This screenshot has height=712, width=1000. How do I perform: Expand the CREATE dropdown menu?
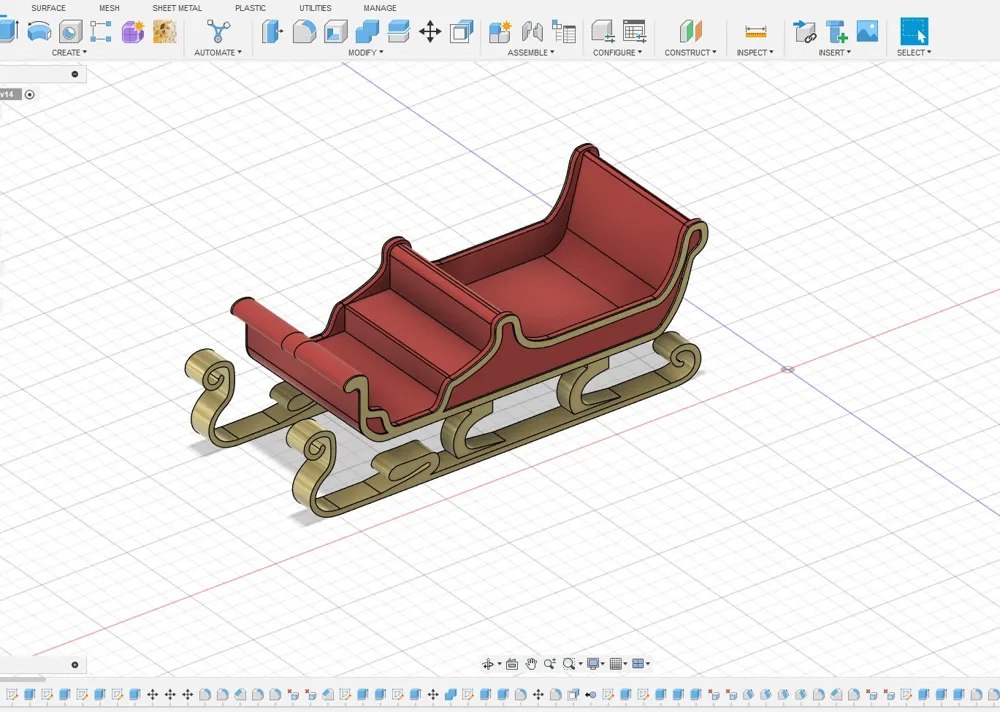click(69, 52)
